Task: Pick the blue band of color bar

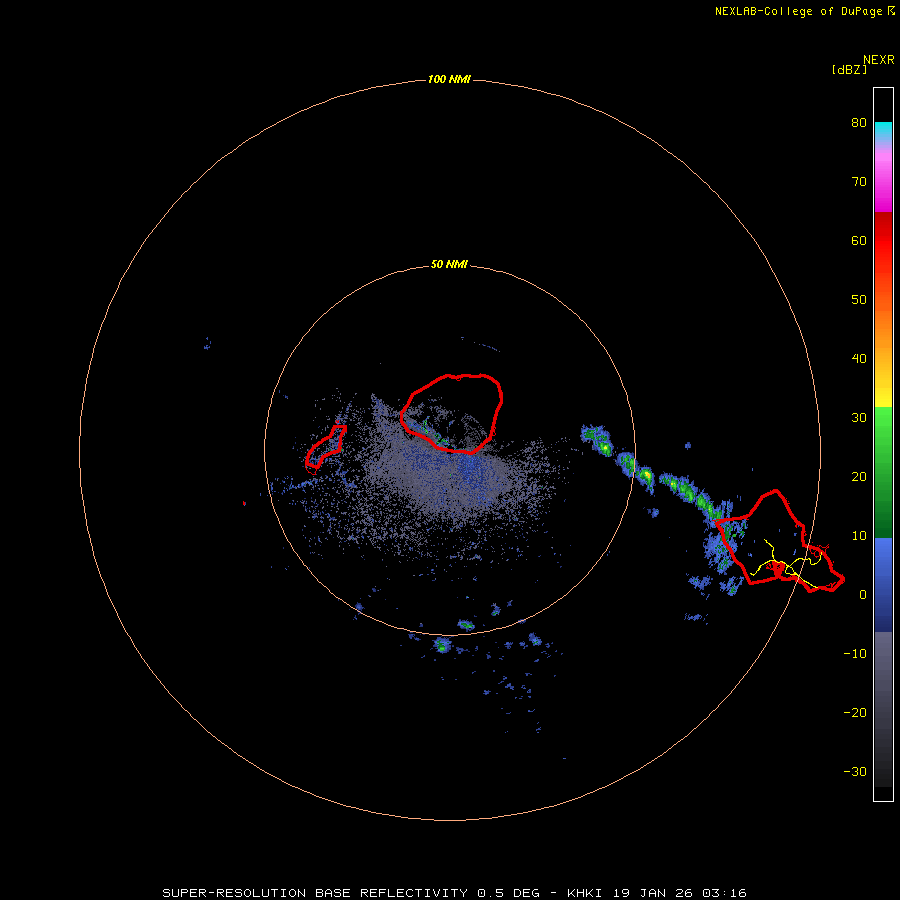Action: pos(883,584)
